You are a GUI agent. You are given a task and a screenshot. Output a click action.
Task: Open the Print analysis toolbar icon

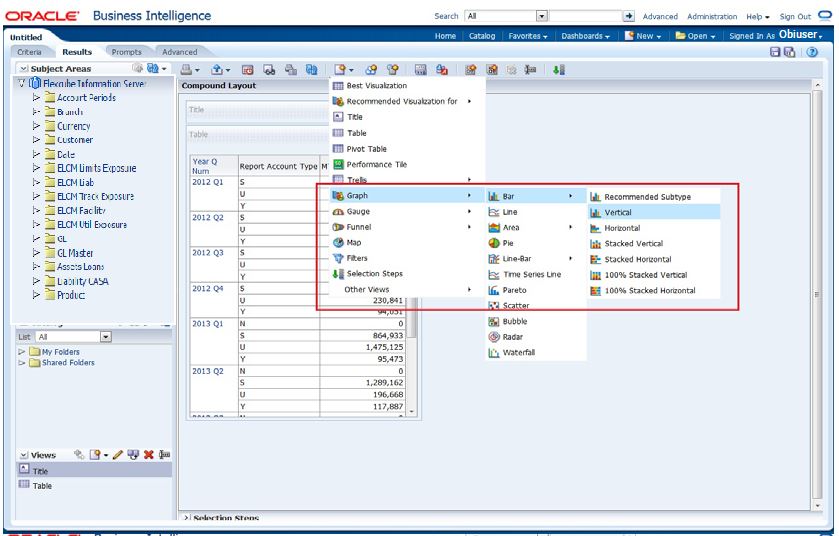pos(186,70)
